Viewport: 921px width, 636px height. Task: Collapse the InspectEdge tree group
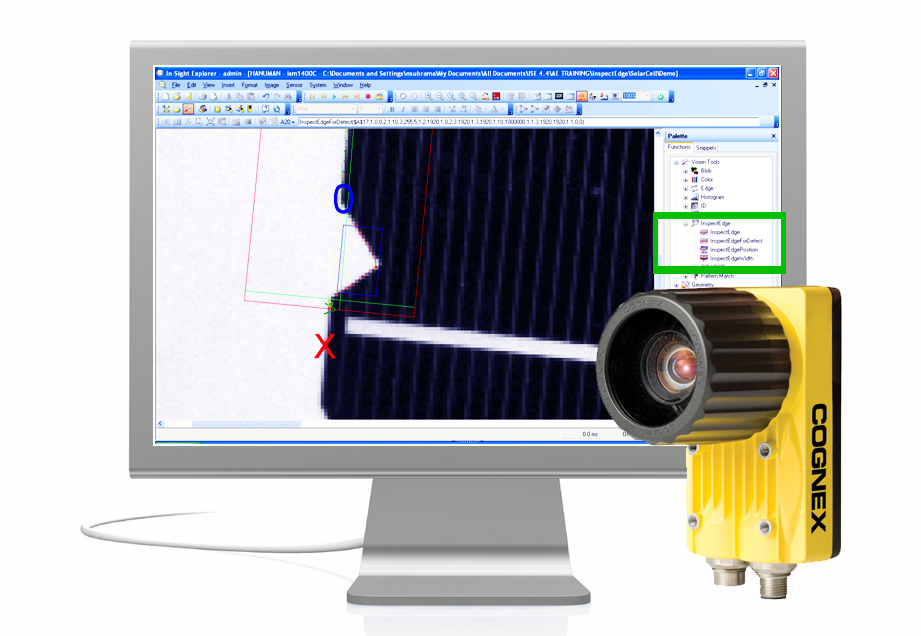point(685,224)
